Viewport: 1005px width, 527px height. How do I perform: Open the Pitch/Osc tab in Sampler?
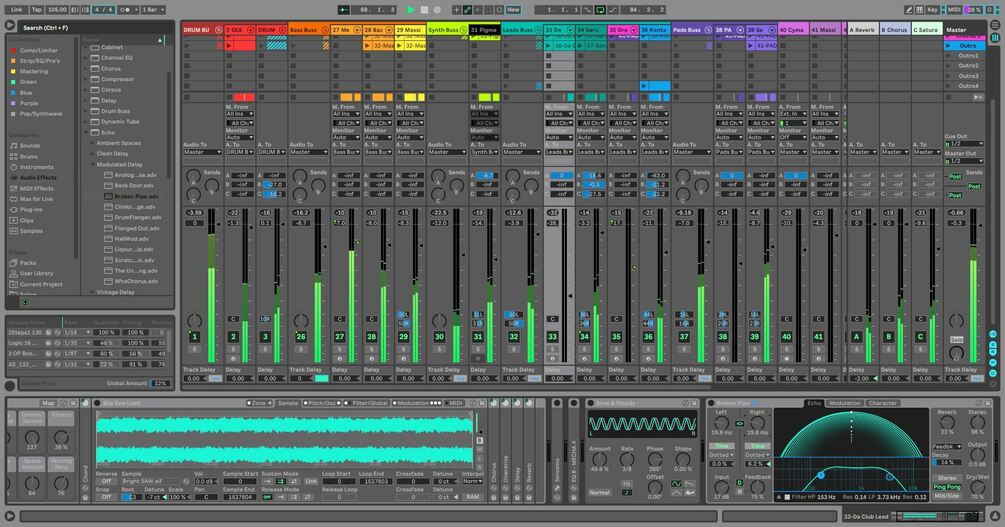click(x=320, y=403)
